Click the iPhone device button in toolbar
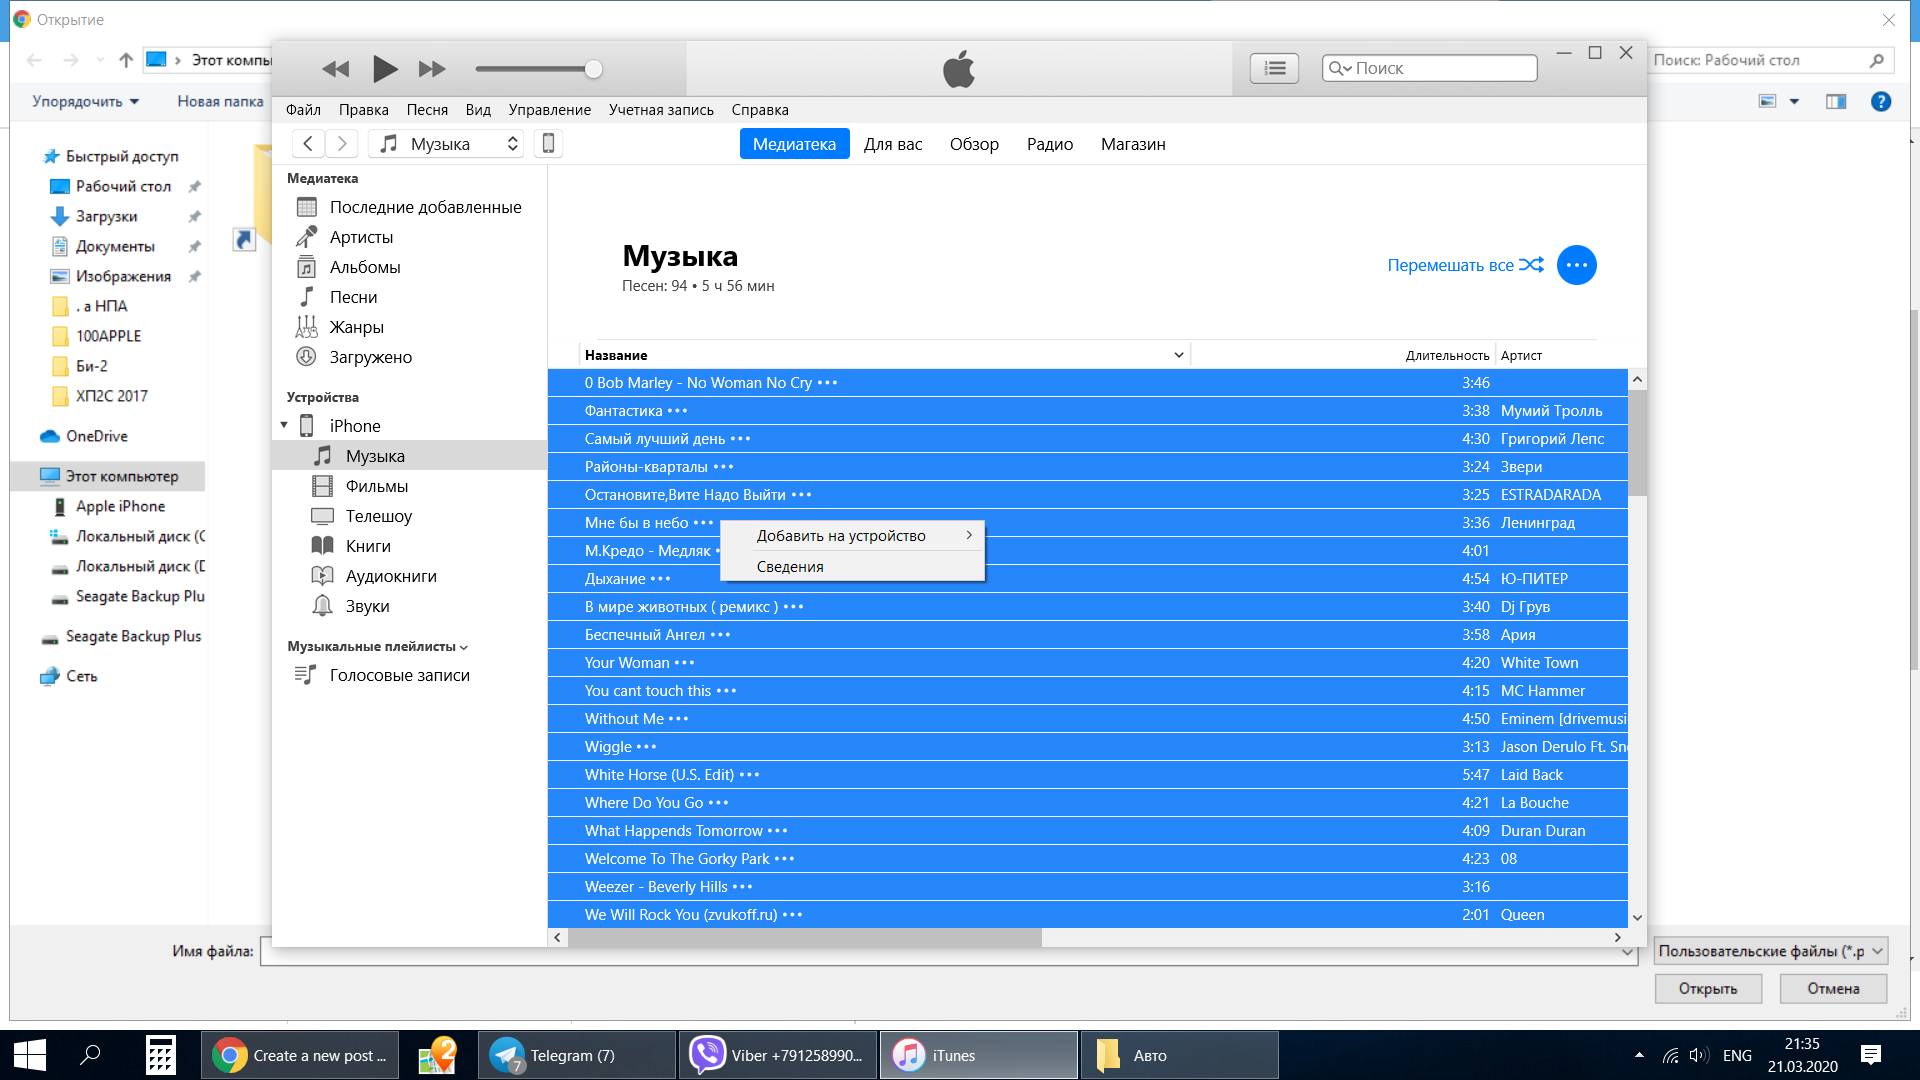1920x1080 pixels. 548,144
